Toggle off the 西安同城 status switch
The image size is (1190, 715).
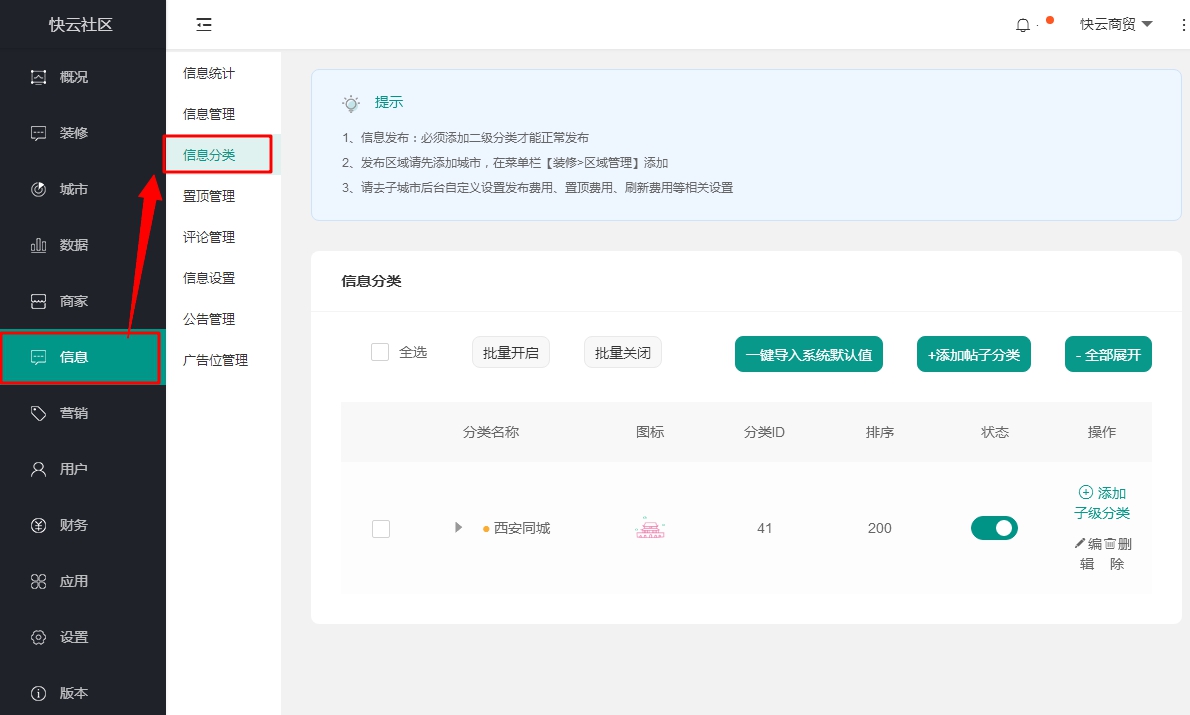point(994,528)
